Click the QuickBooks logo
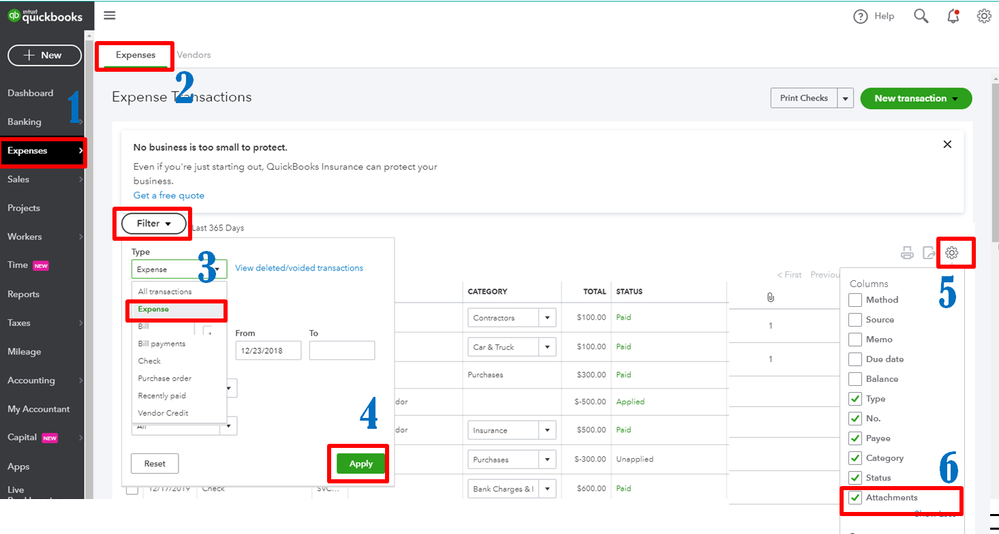The height and width of the screenshot is (534, 999). [x=45, y=16]
